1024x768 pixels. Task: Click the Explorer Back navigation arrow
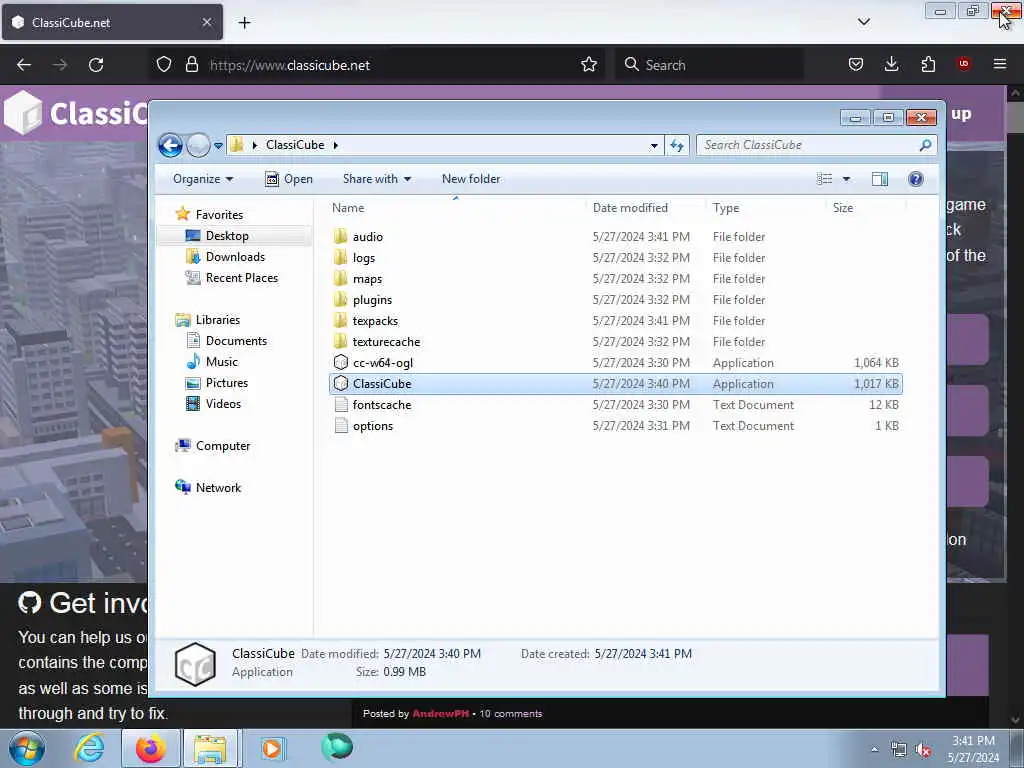[170, 145]
